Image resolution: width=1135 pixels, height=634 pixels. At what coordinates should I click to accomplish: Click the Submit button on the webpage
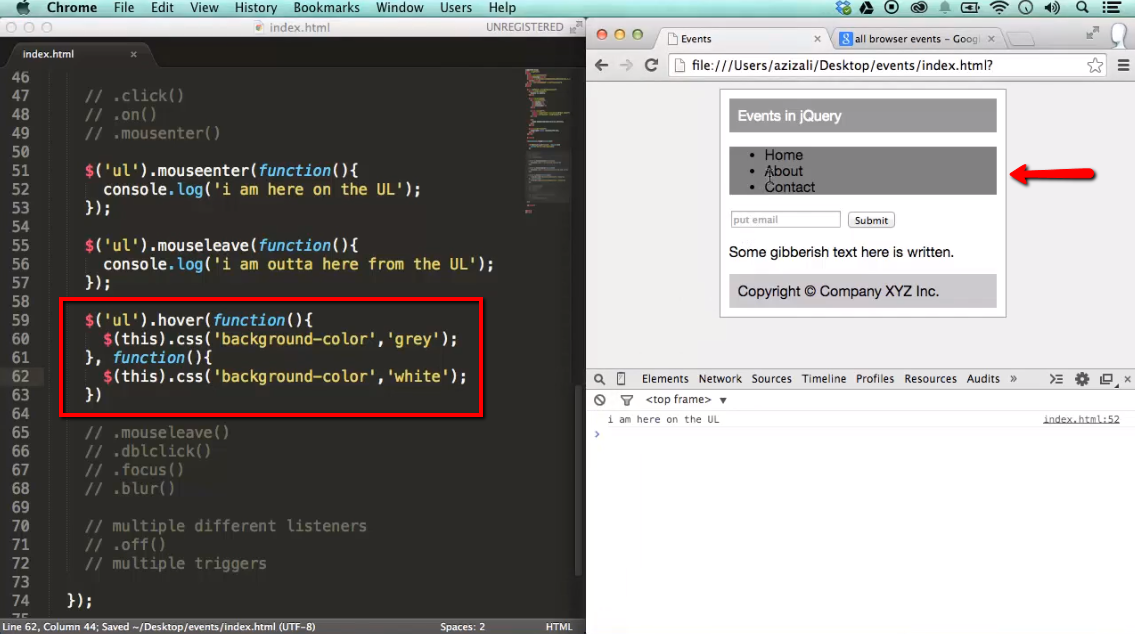(x=870, y=219)
